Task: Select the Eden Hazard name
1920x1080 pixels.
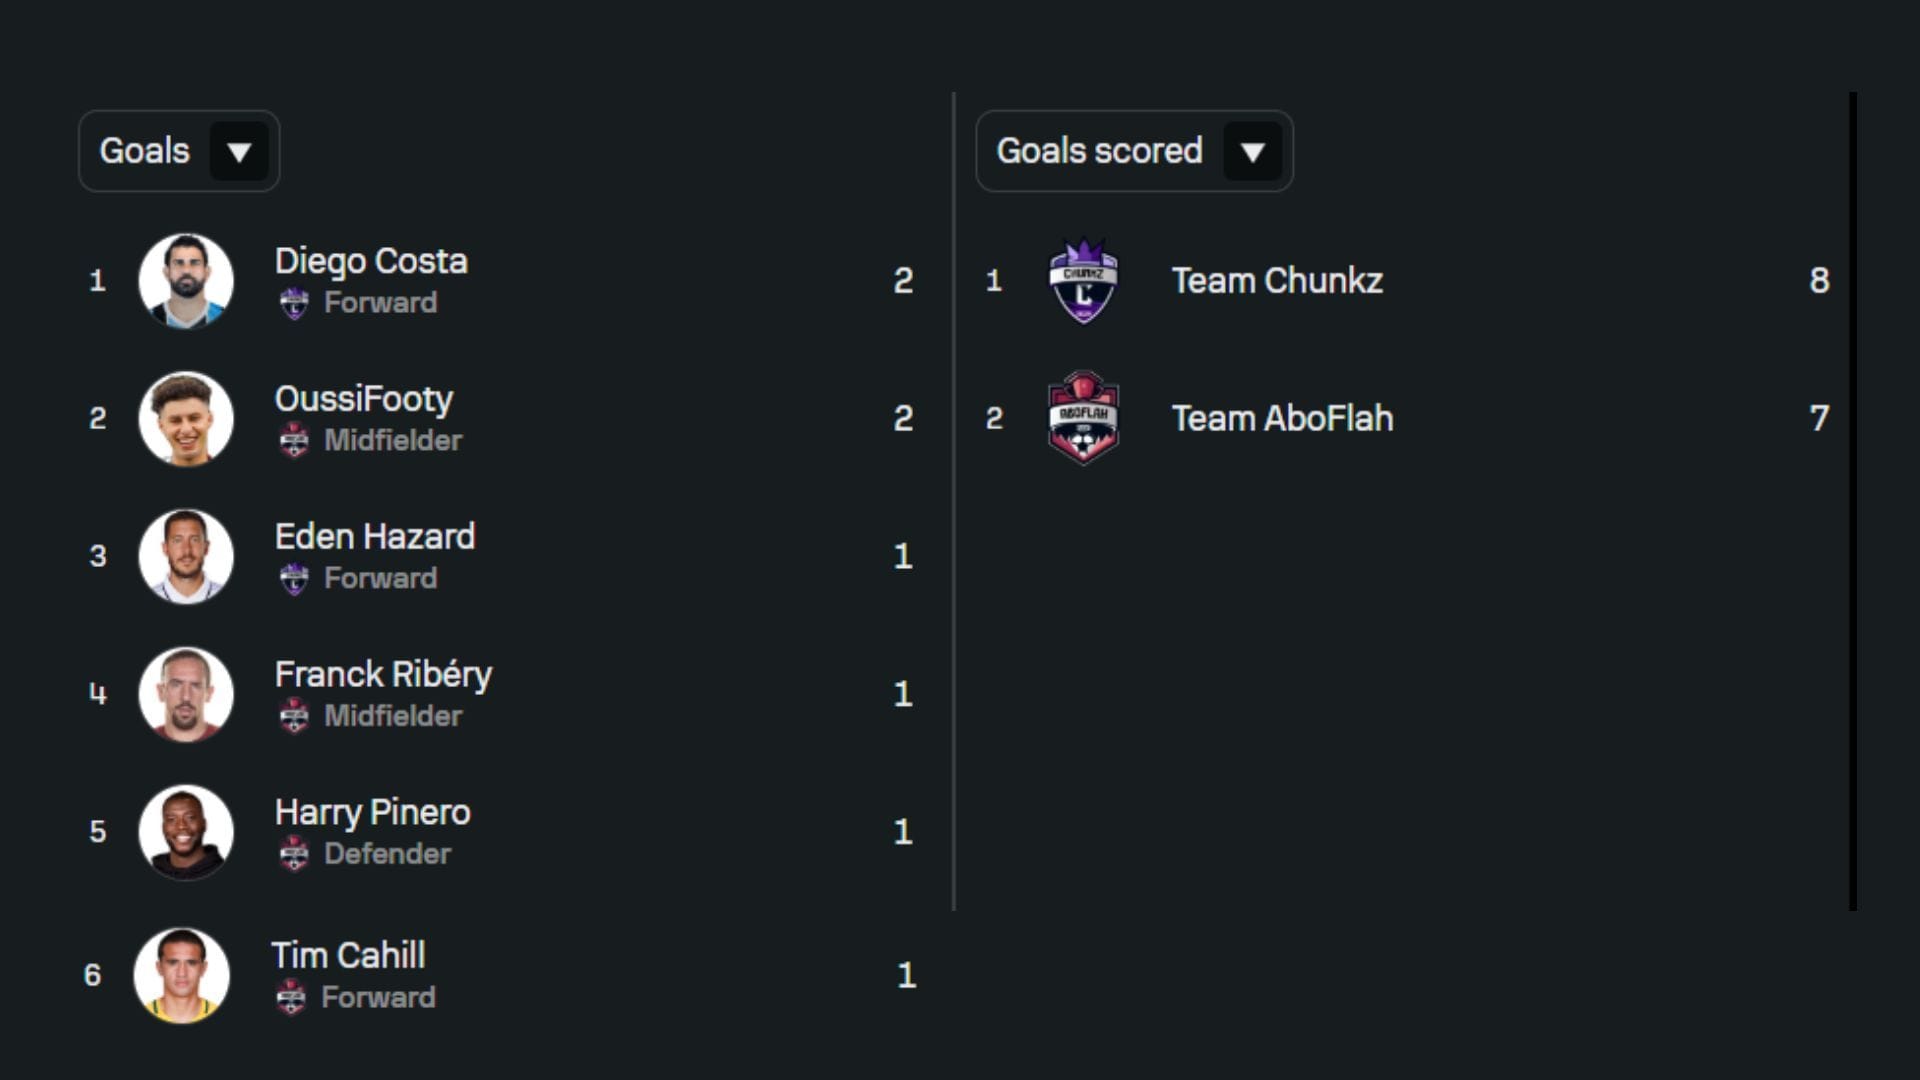Action: [x=376, y=536]
